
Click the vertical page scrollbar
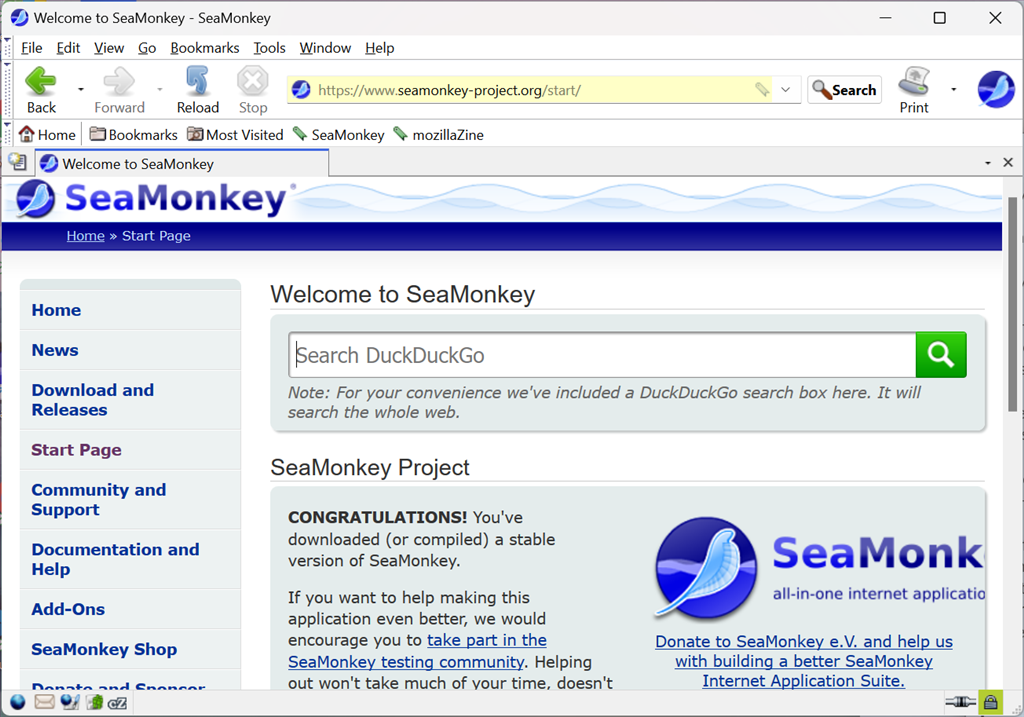click(1012, 300)
